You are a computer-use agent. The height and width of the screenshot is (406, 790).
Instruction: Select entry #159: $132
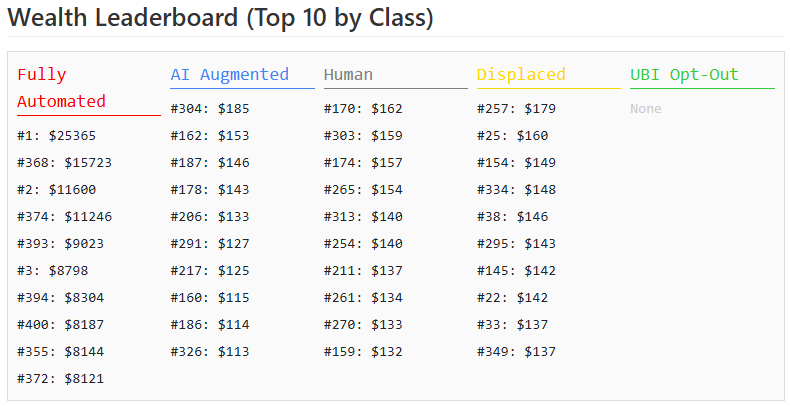pyautogui.click(x=363, y=352)
